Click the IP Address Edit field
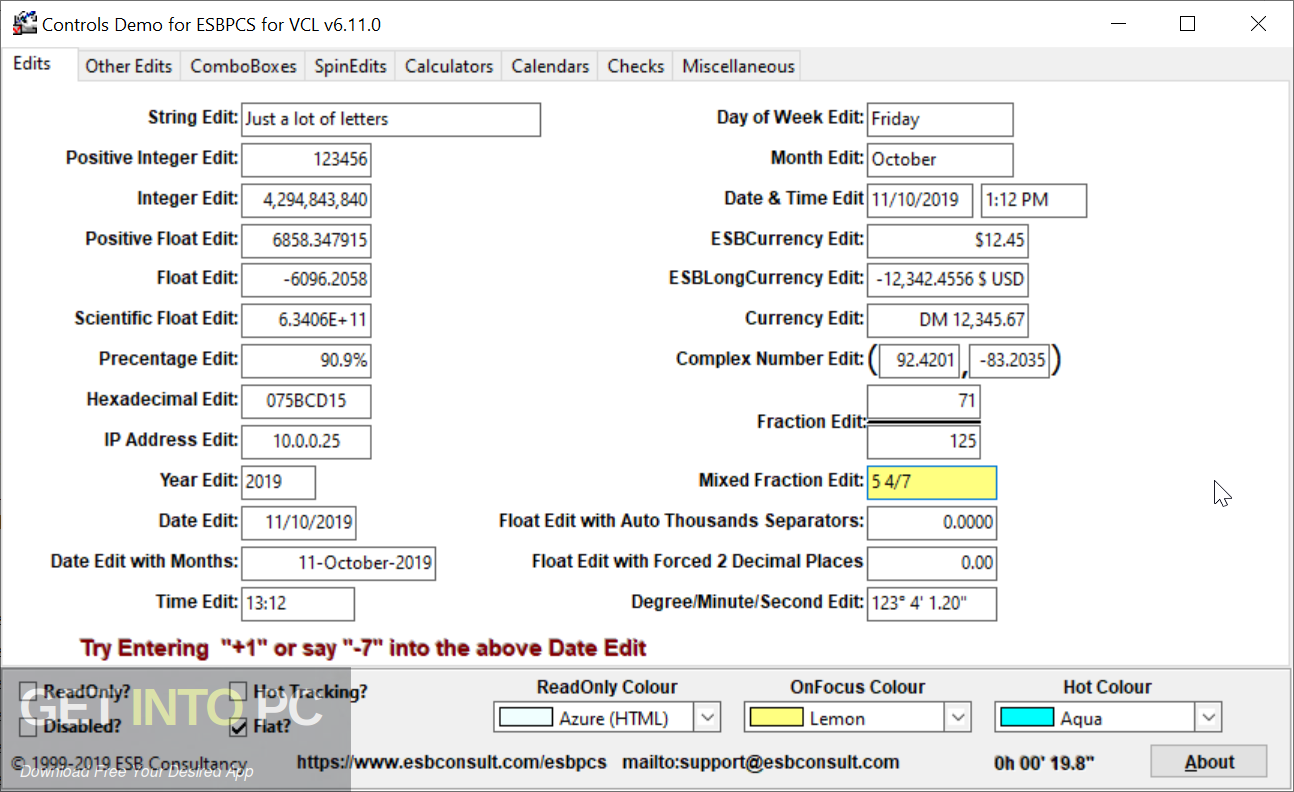Viewport: 1294px width, 792px height. (x=306, y=441)
